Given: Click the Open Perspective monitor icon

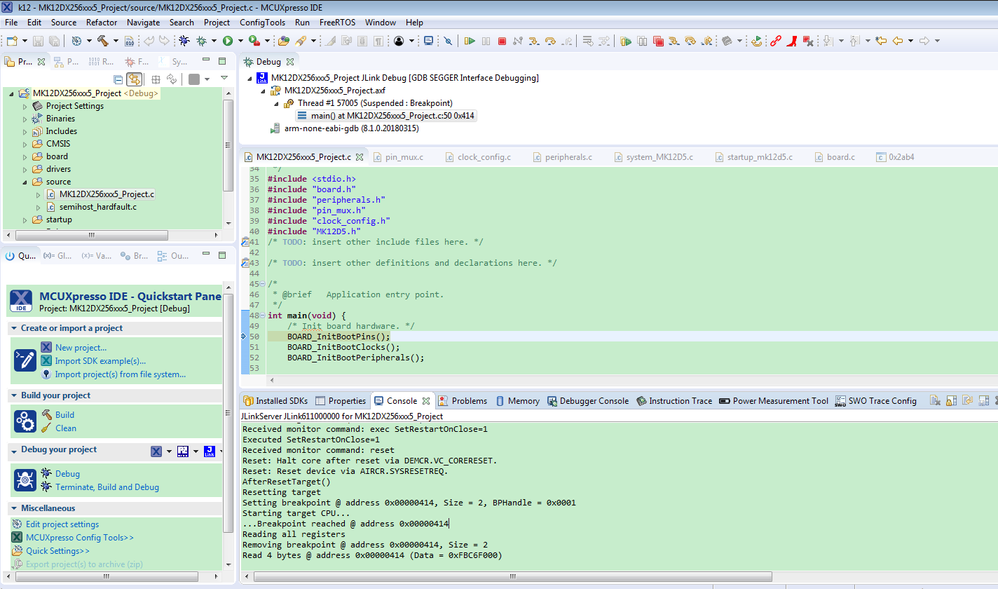Looking at the screenshot, I should (x=428, y=41).
